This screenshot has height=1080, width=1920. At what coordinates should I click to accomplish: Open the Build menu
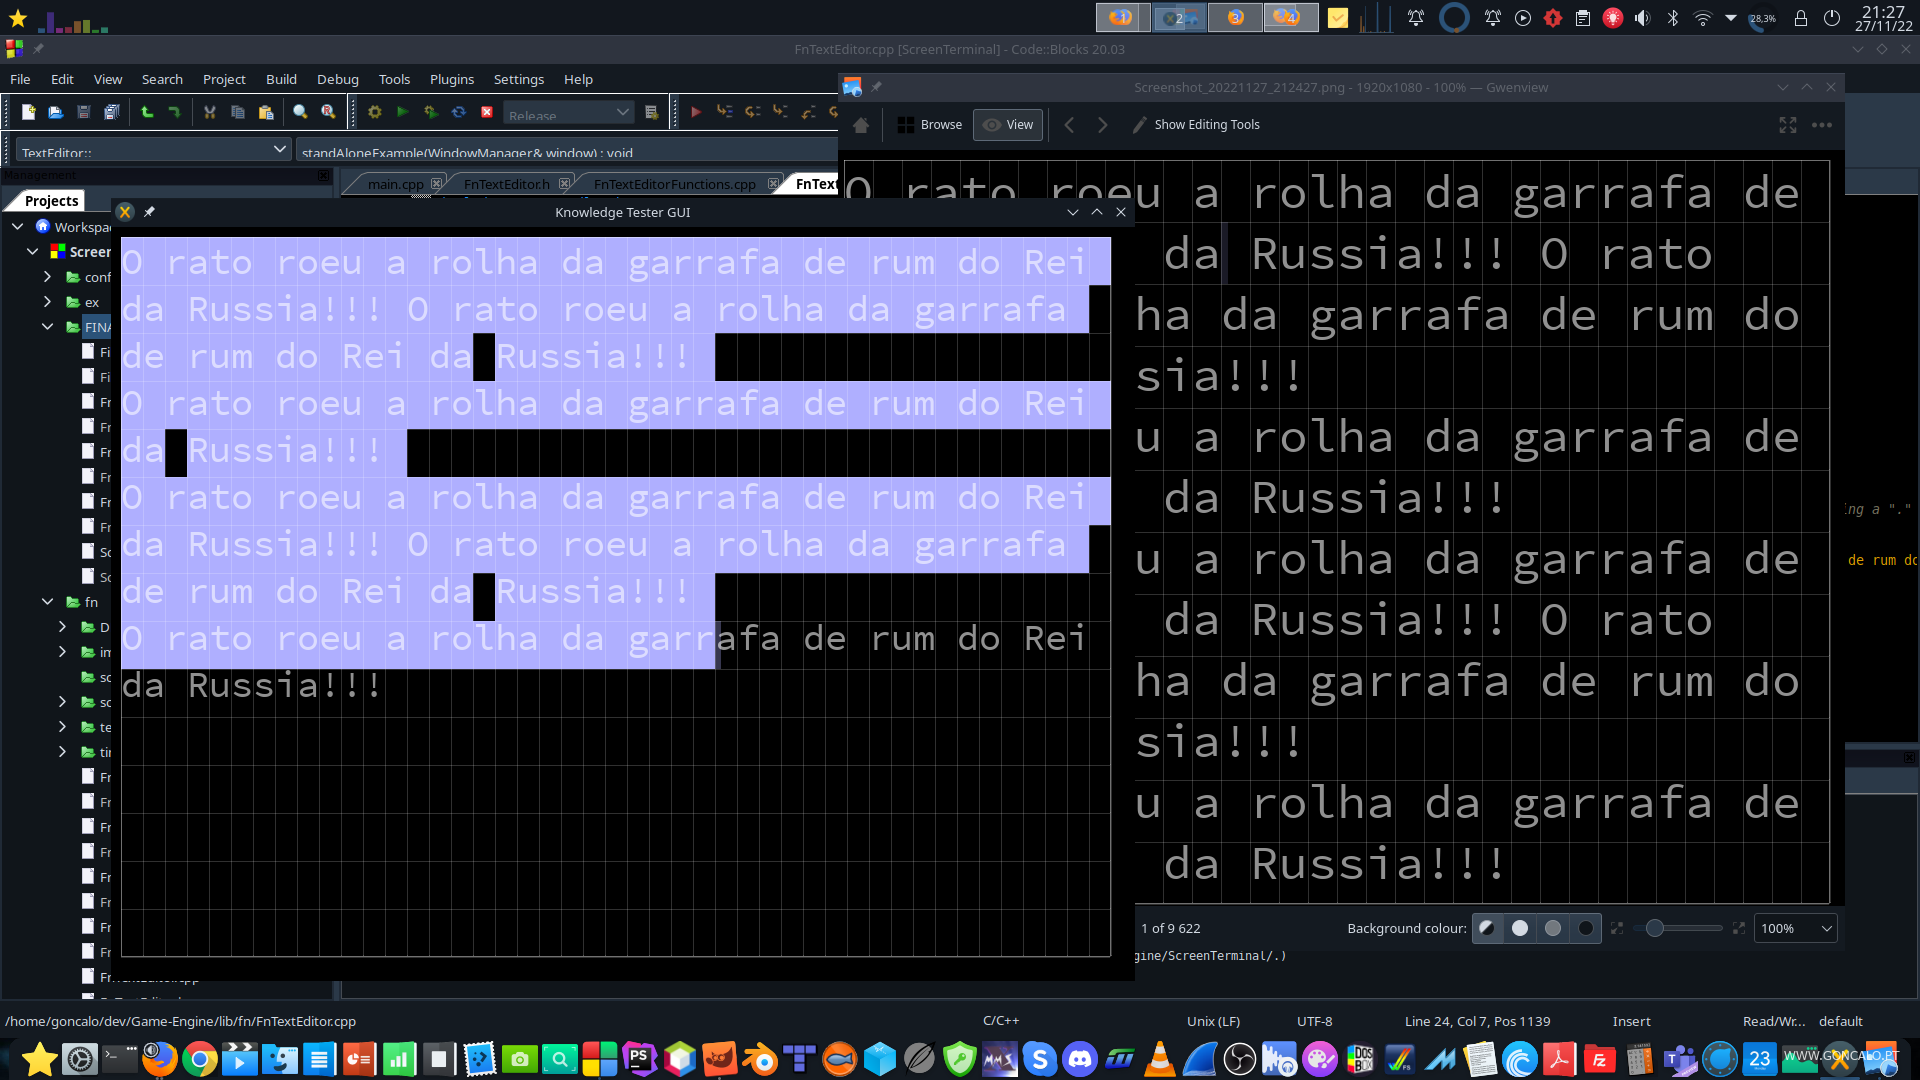coord(281,79)
